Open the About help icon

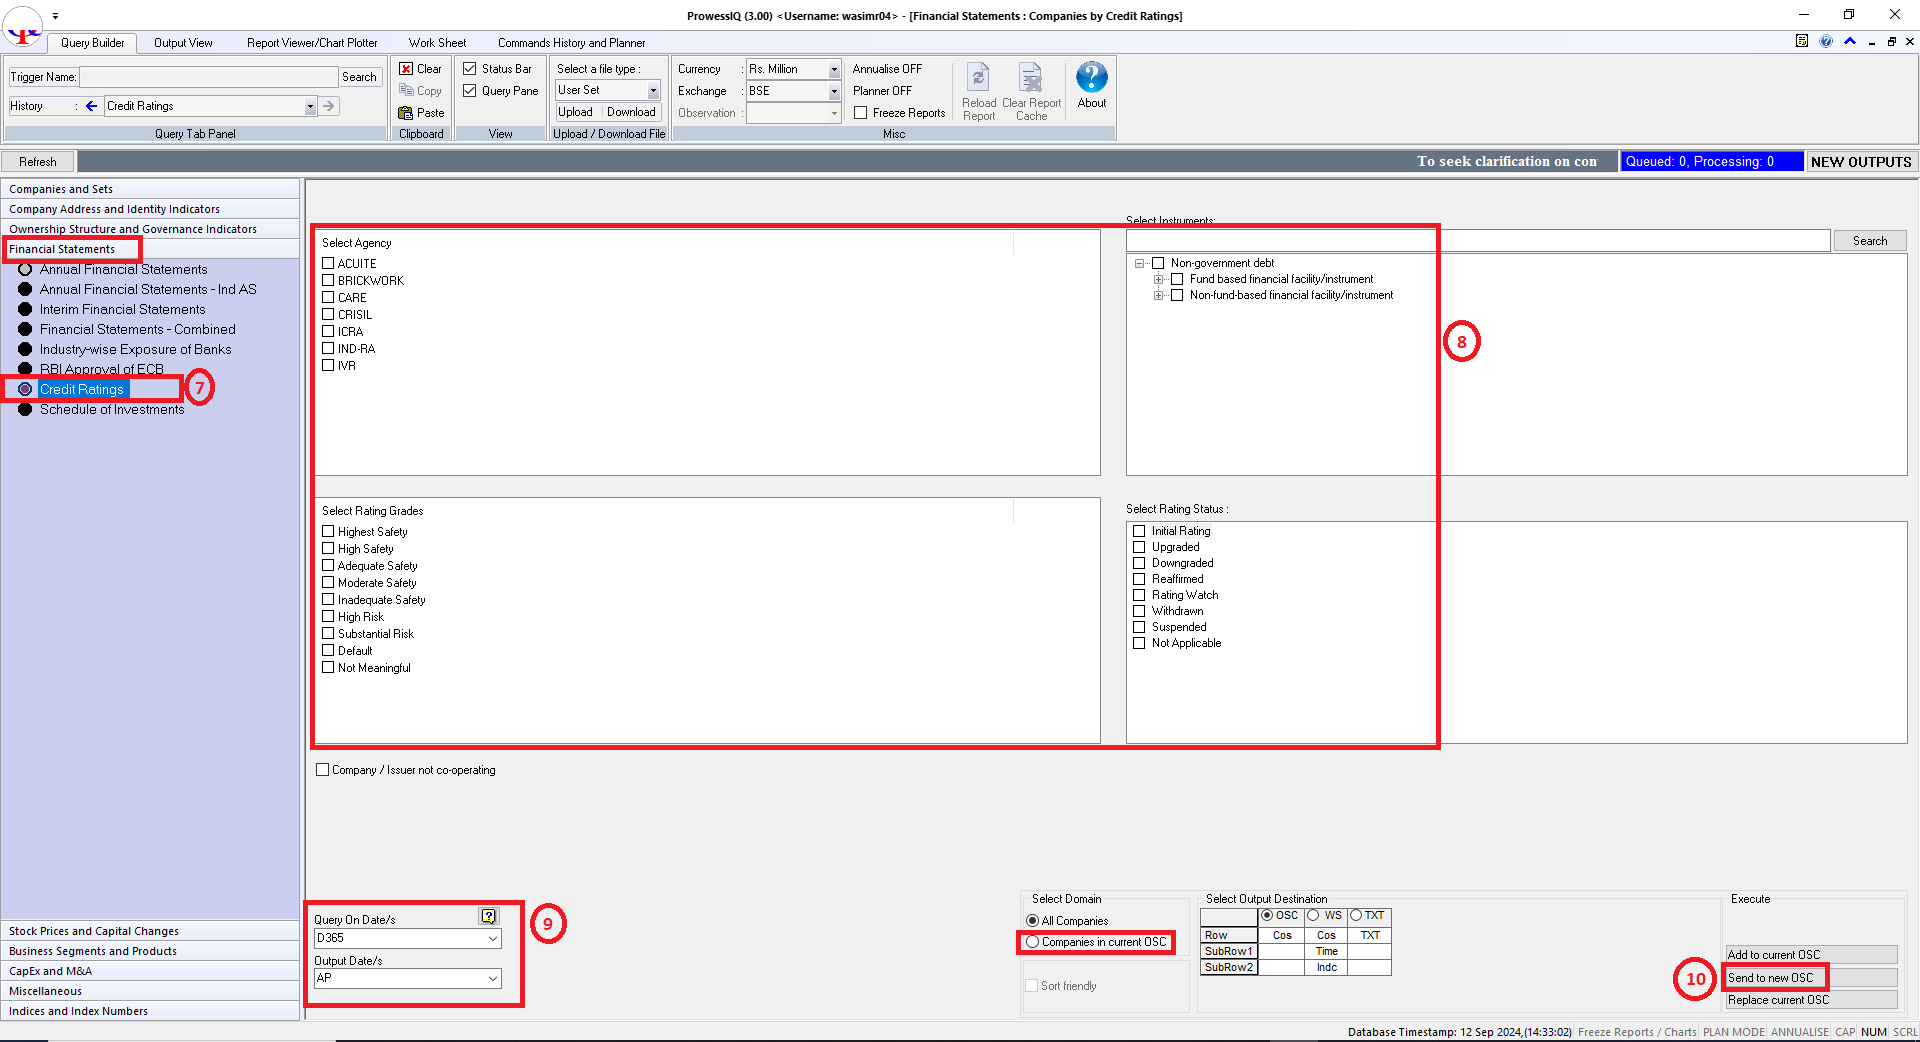[x=1092, y=78]
